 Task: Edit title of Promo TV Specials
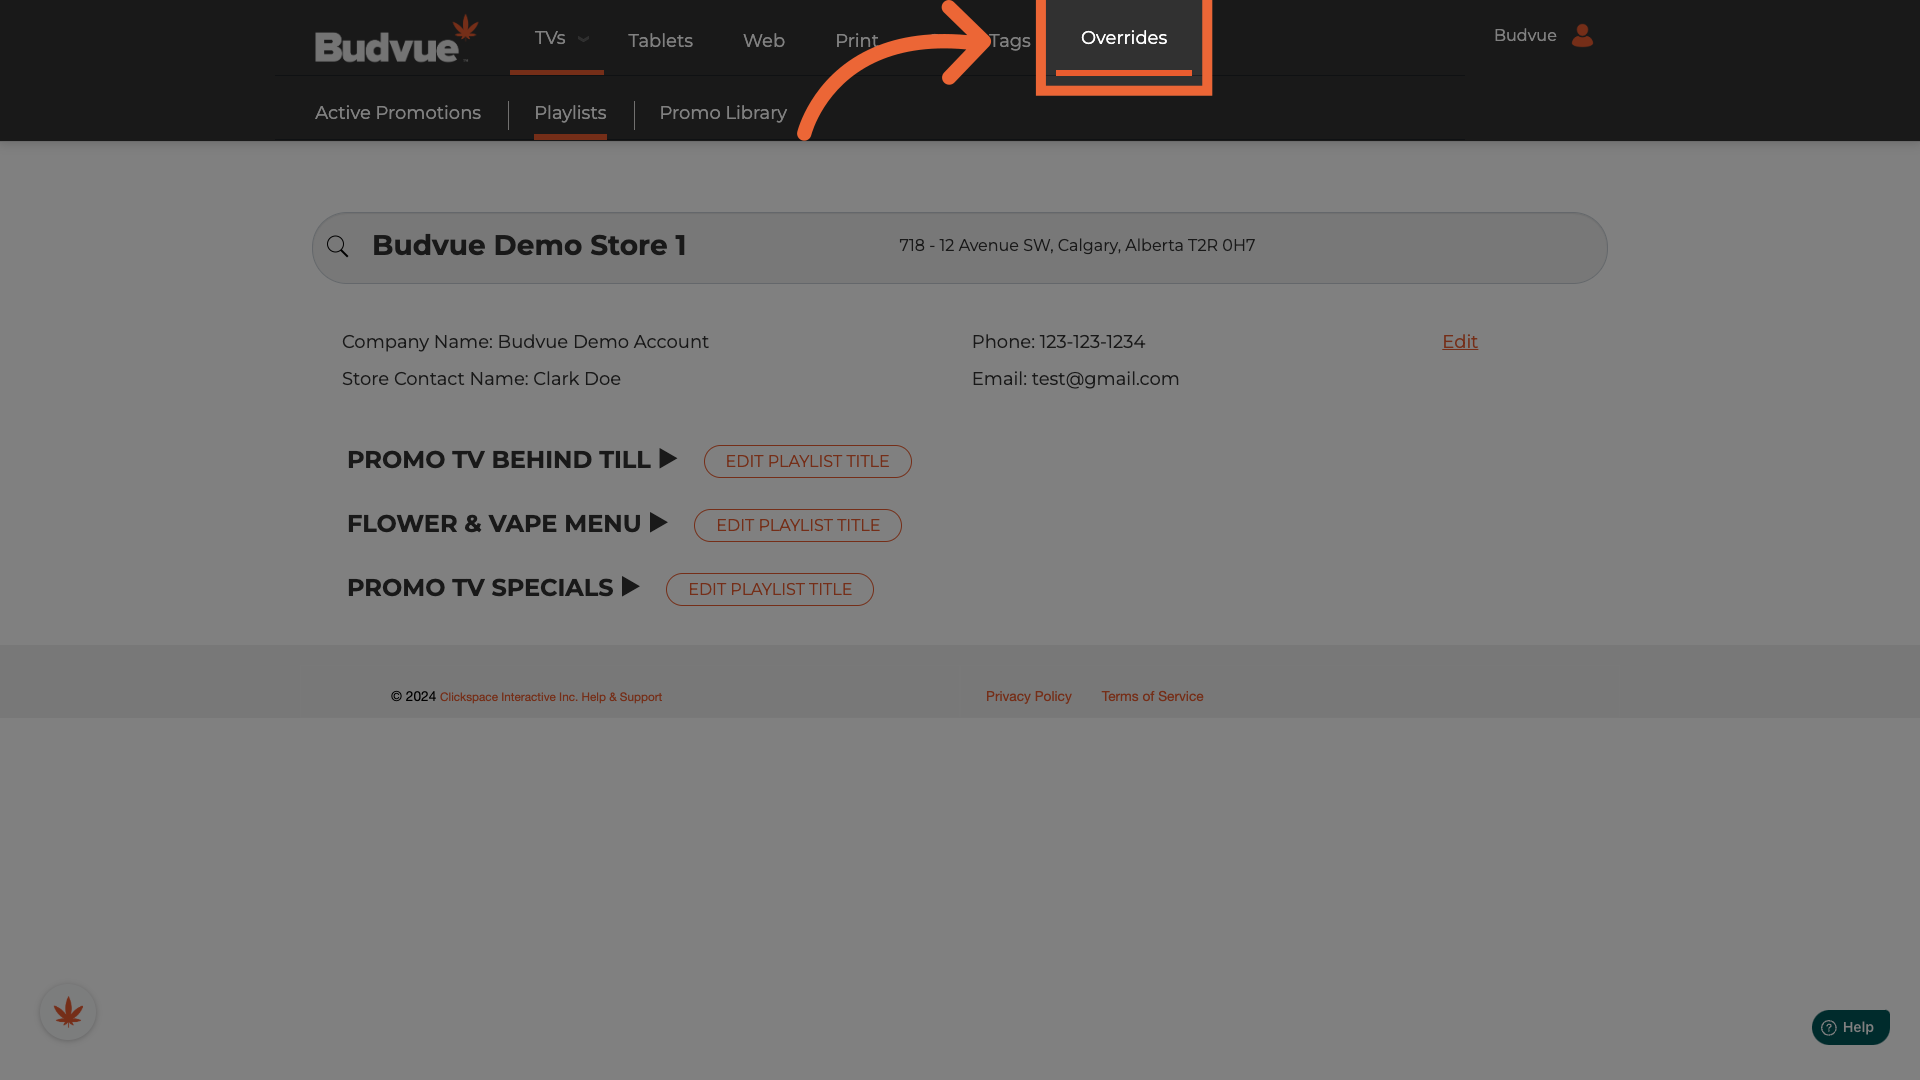pyautogui.click(x=769, y=589)
